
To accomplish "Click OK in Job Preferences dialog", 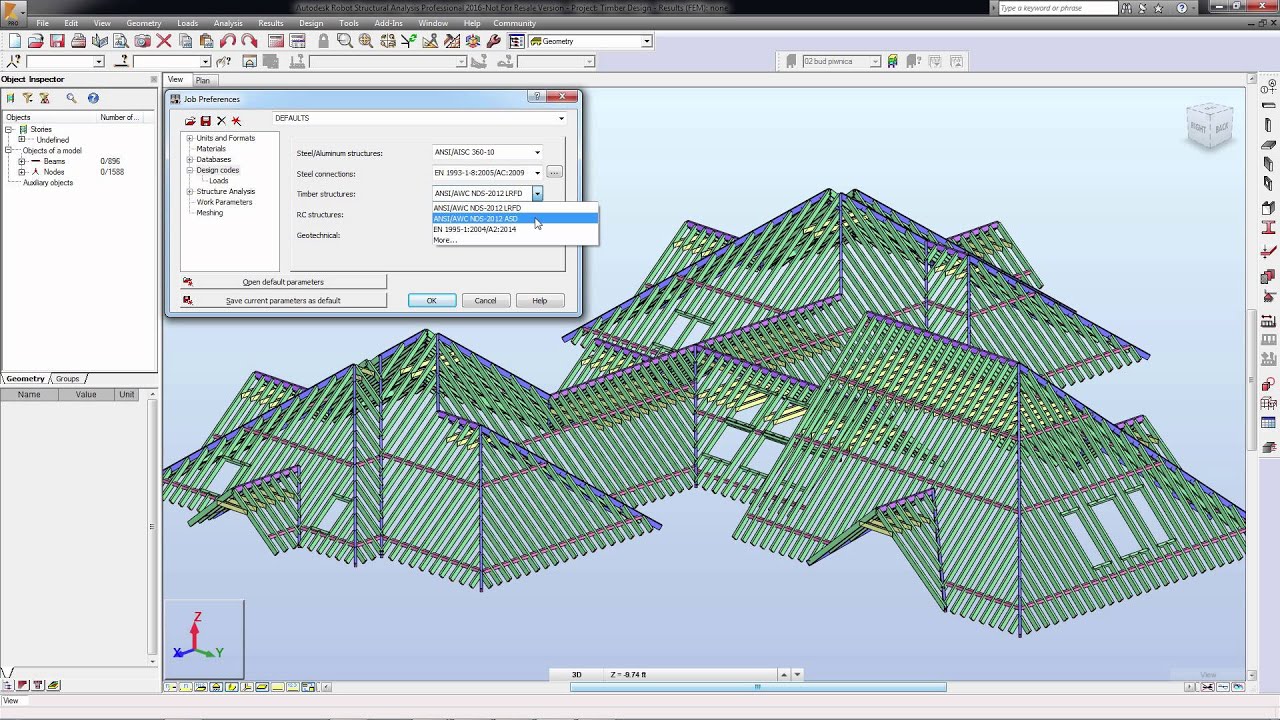I will point(431,300).
